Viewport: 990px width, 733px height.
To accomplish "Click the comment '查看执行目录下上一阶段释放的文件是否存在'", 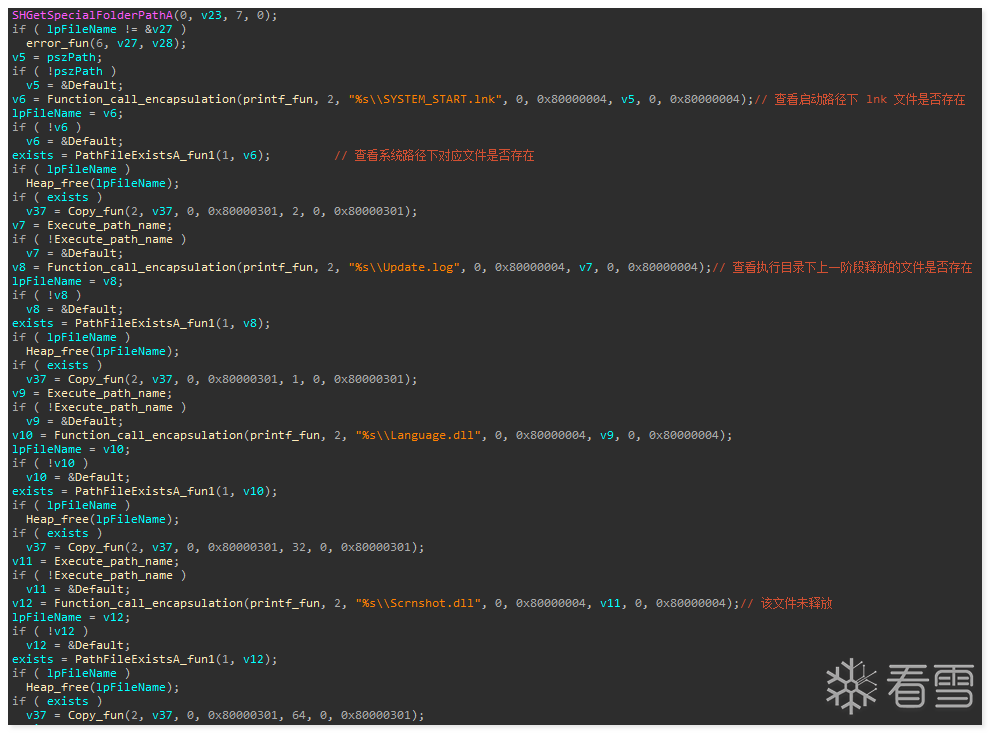I will [852, 267].
